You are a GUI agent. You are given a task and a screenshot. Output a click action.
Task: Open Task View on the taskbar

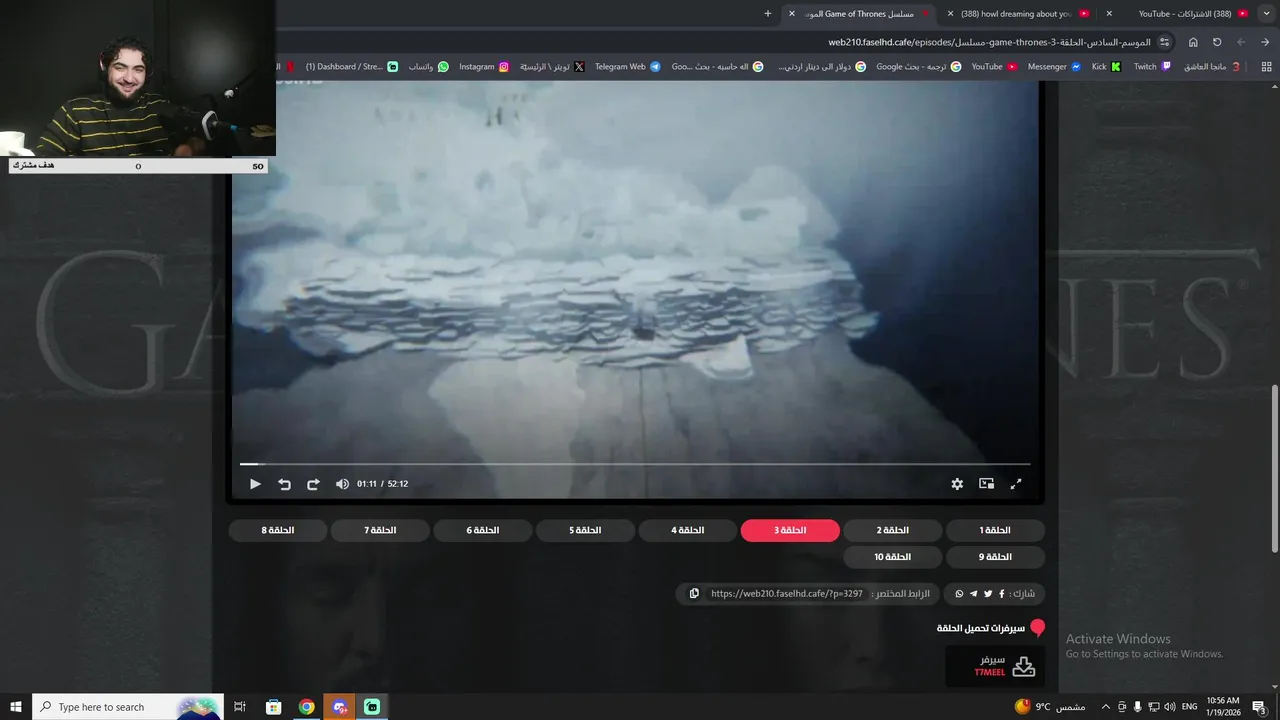tap(240, 707)
